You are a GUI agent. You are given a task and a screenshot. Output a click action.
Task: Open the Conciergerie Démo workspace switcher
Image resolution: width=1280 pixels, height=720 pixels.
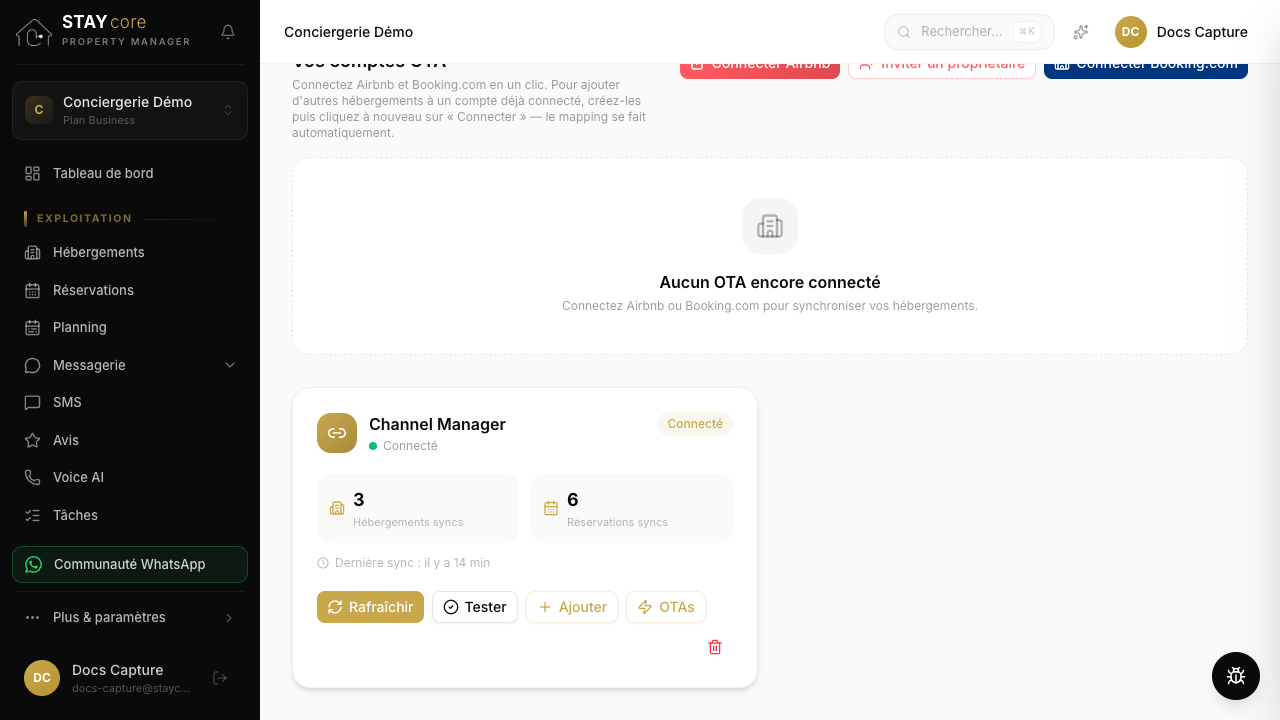[130, 110]
